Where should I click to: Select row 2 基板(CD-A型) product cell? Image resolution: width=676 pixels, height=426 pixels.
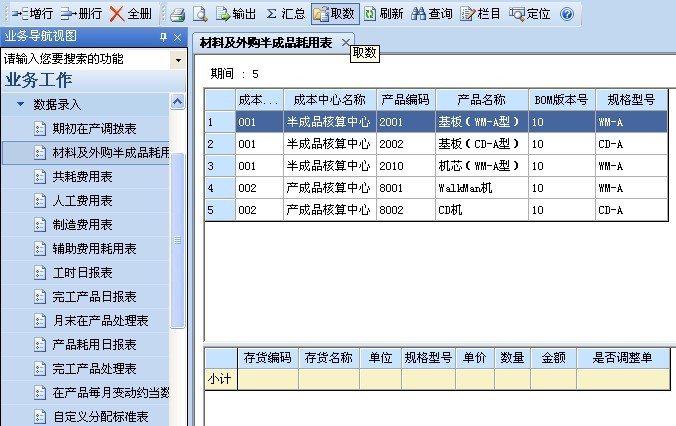[482, 144]
